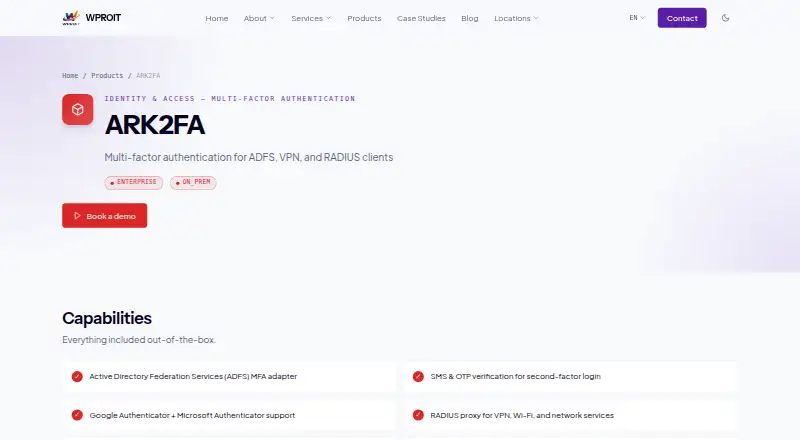The height and width of the screenshot is (440, 800).
Task: Click check icon beside SMS & OTP verification
Action: pos(418,376)
